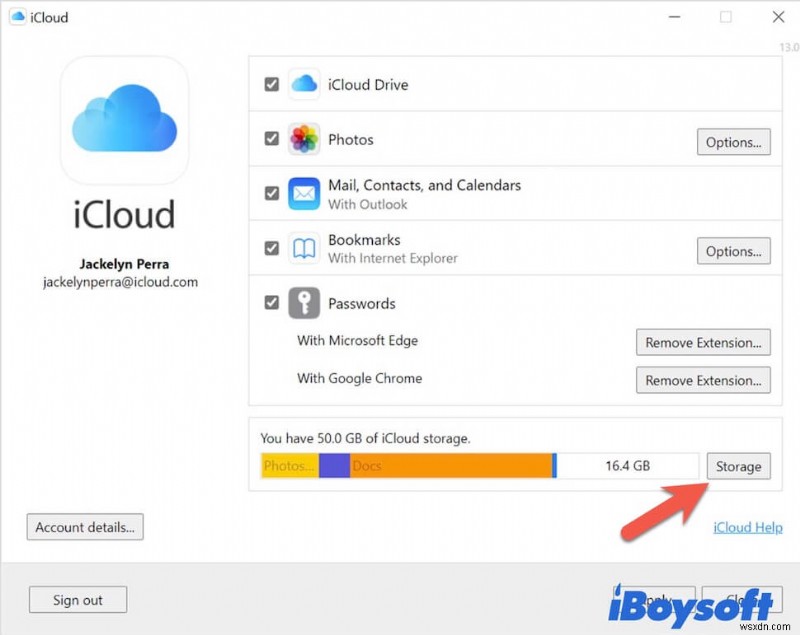Viewport: 800px width, 635px height.
Task: Open the Storage details
Action: click(739, 466)
